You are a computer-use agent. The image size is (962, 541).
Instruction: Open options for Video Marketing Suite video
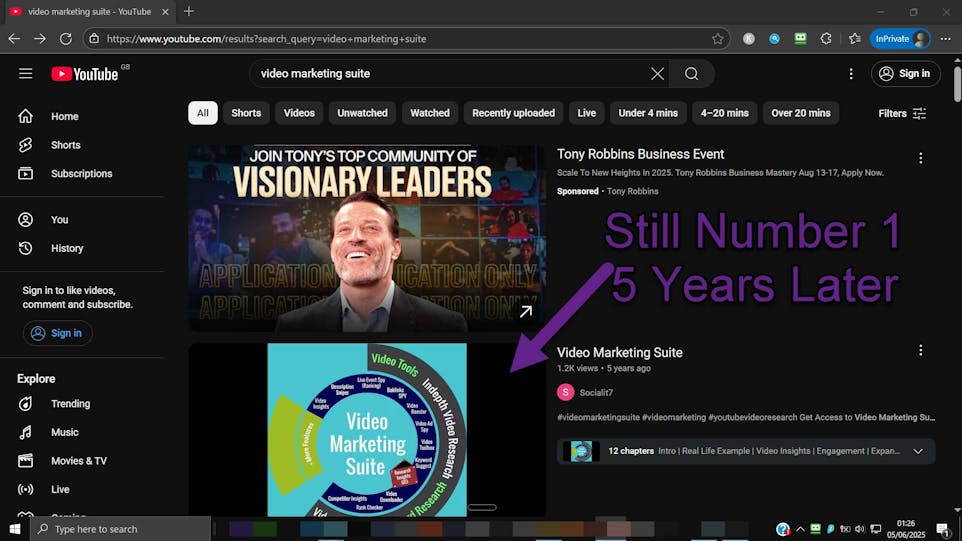(920, 351)
